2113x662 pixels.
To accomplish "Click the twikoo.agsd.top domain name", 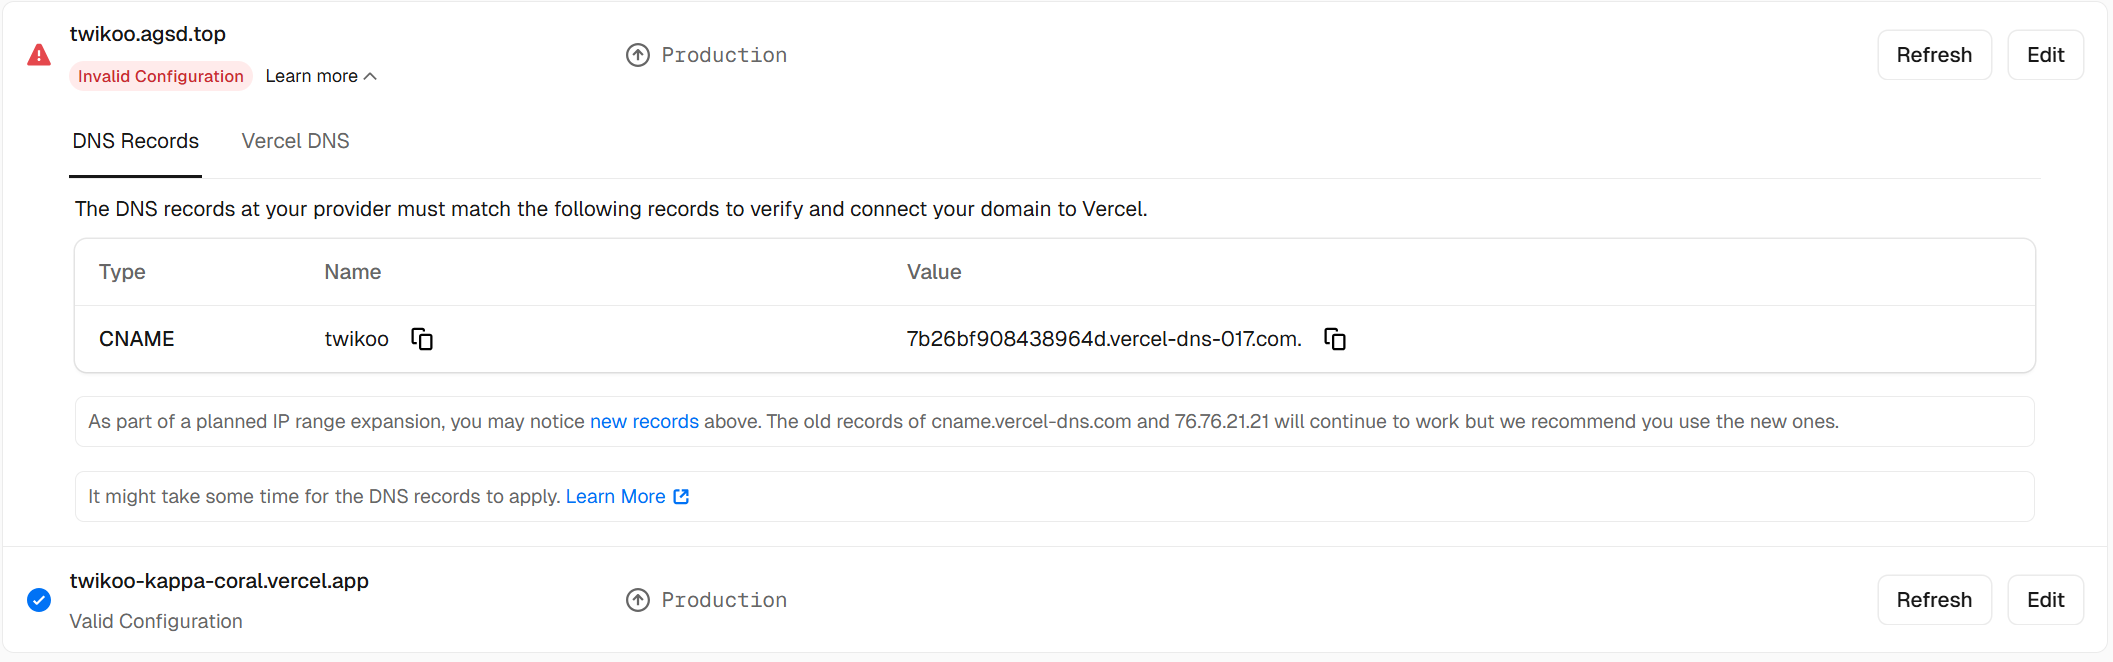I will click(148, 34).
